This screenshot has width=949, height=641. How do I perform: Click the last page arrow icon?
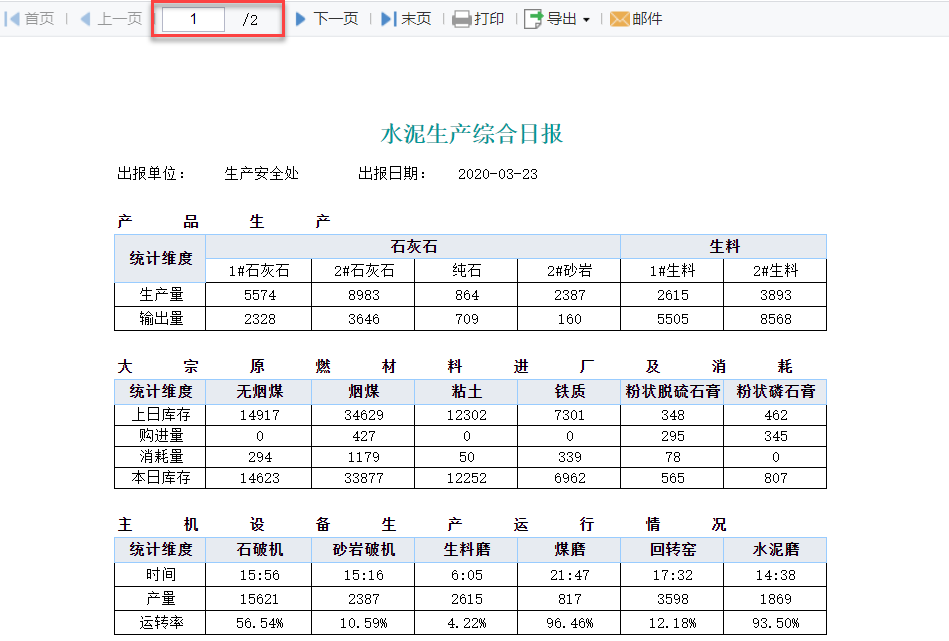[x=388, y=19]
